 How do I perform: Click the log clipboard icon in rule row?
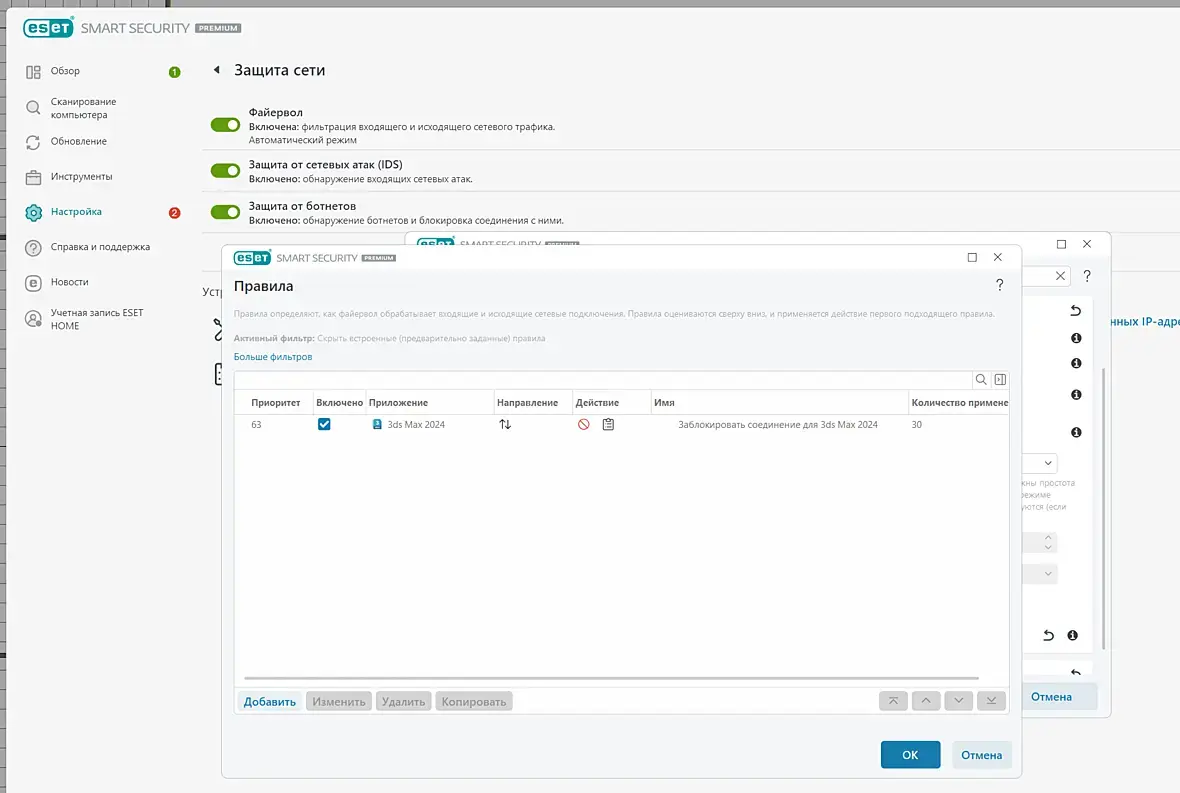click(x=608, y=424)
